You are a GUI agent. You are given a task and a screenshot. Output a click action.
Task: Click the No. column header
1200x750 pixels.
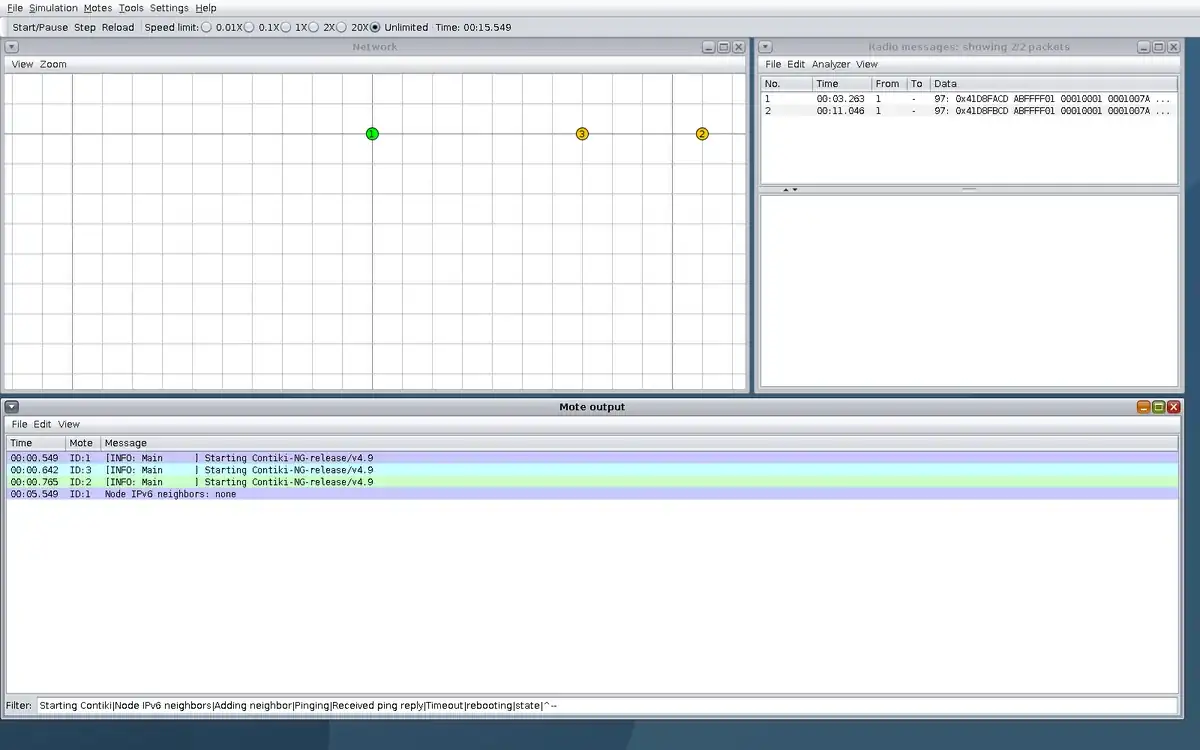click(x=787, y=84)
